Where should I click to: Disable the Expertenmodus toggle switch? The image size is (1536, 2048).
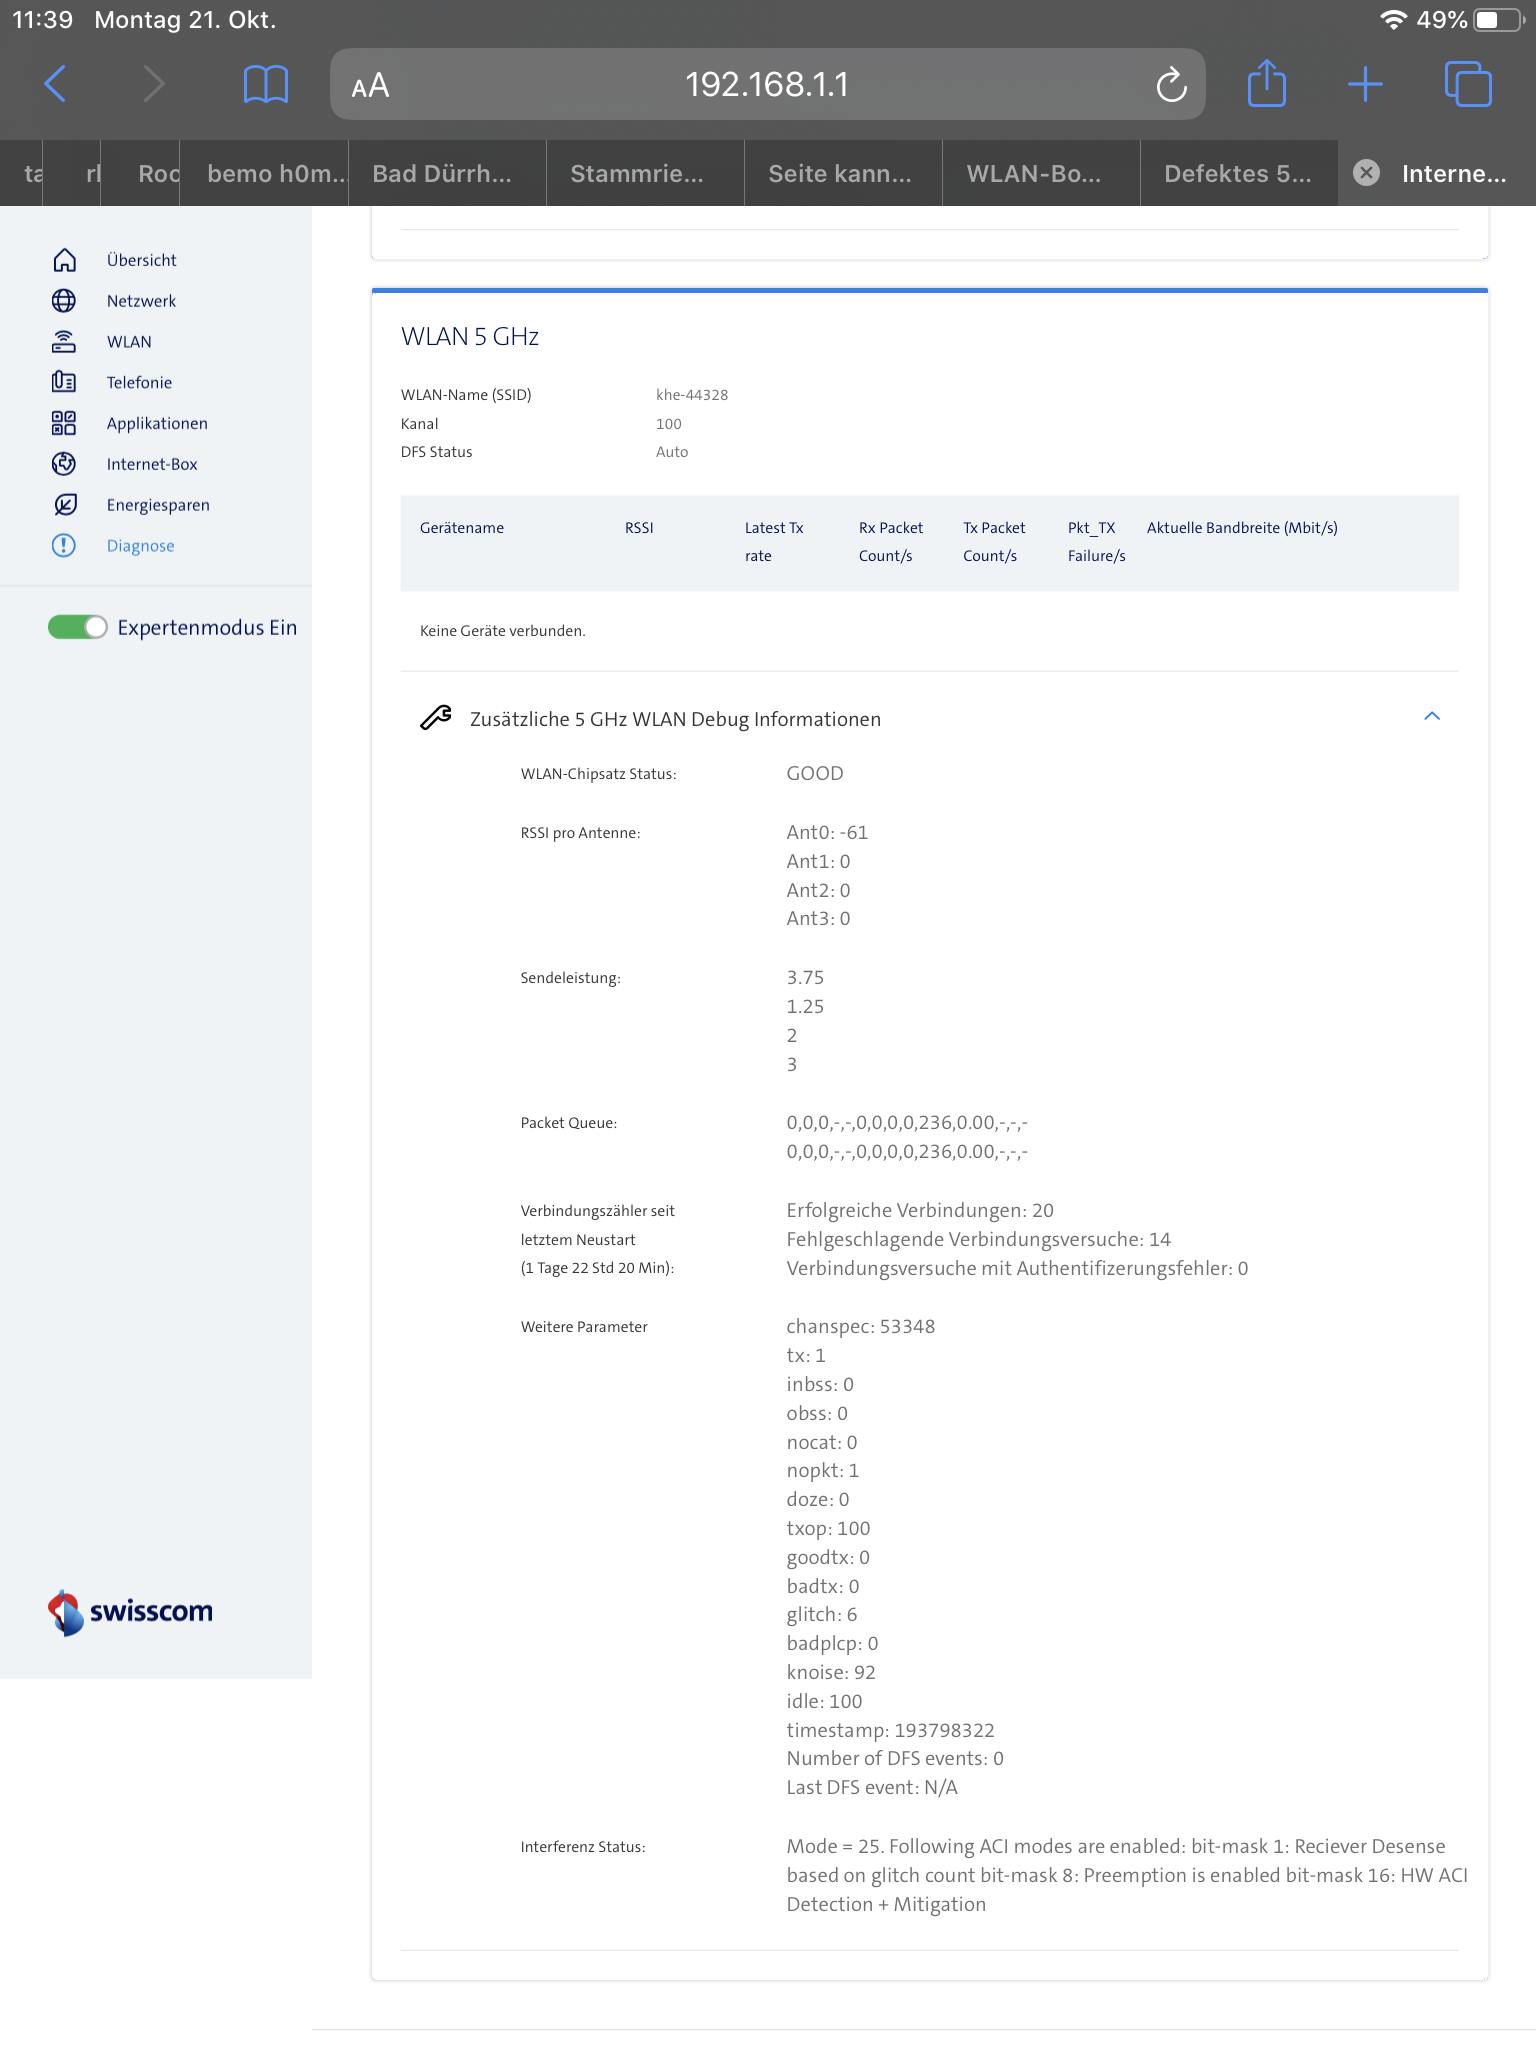(x=78, y=627)
